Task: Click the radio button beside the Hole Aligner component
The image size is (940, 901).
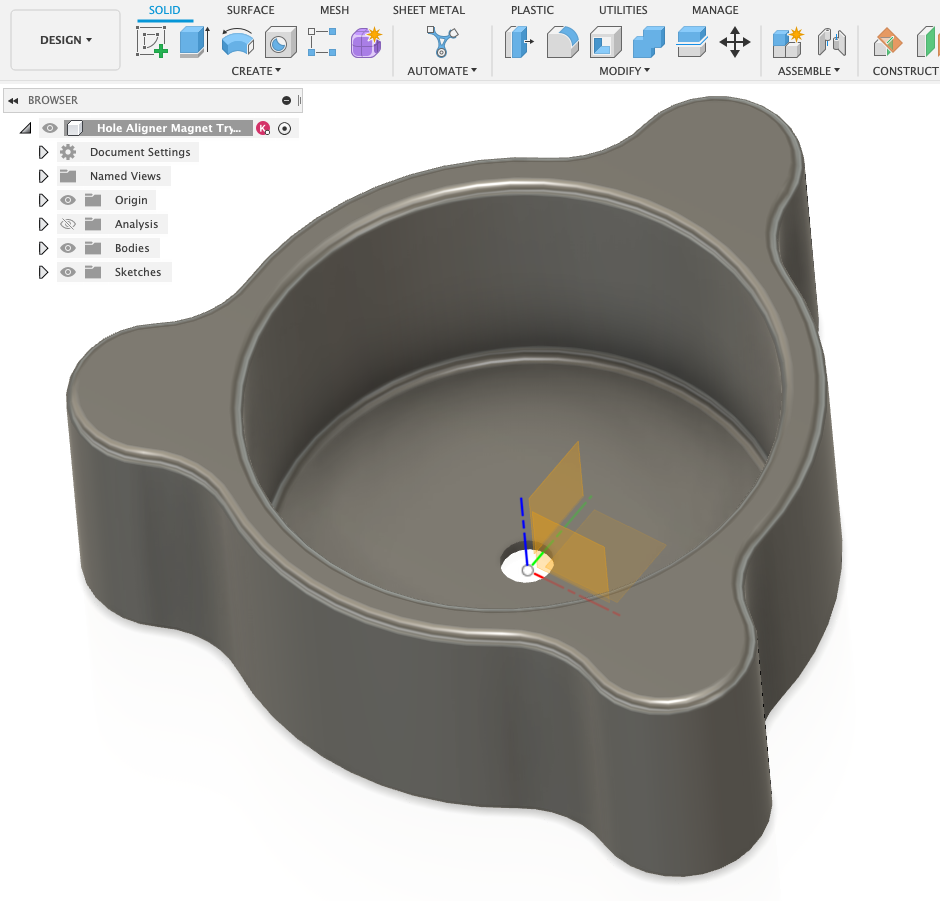Action: tap(285, 128)
